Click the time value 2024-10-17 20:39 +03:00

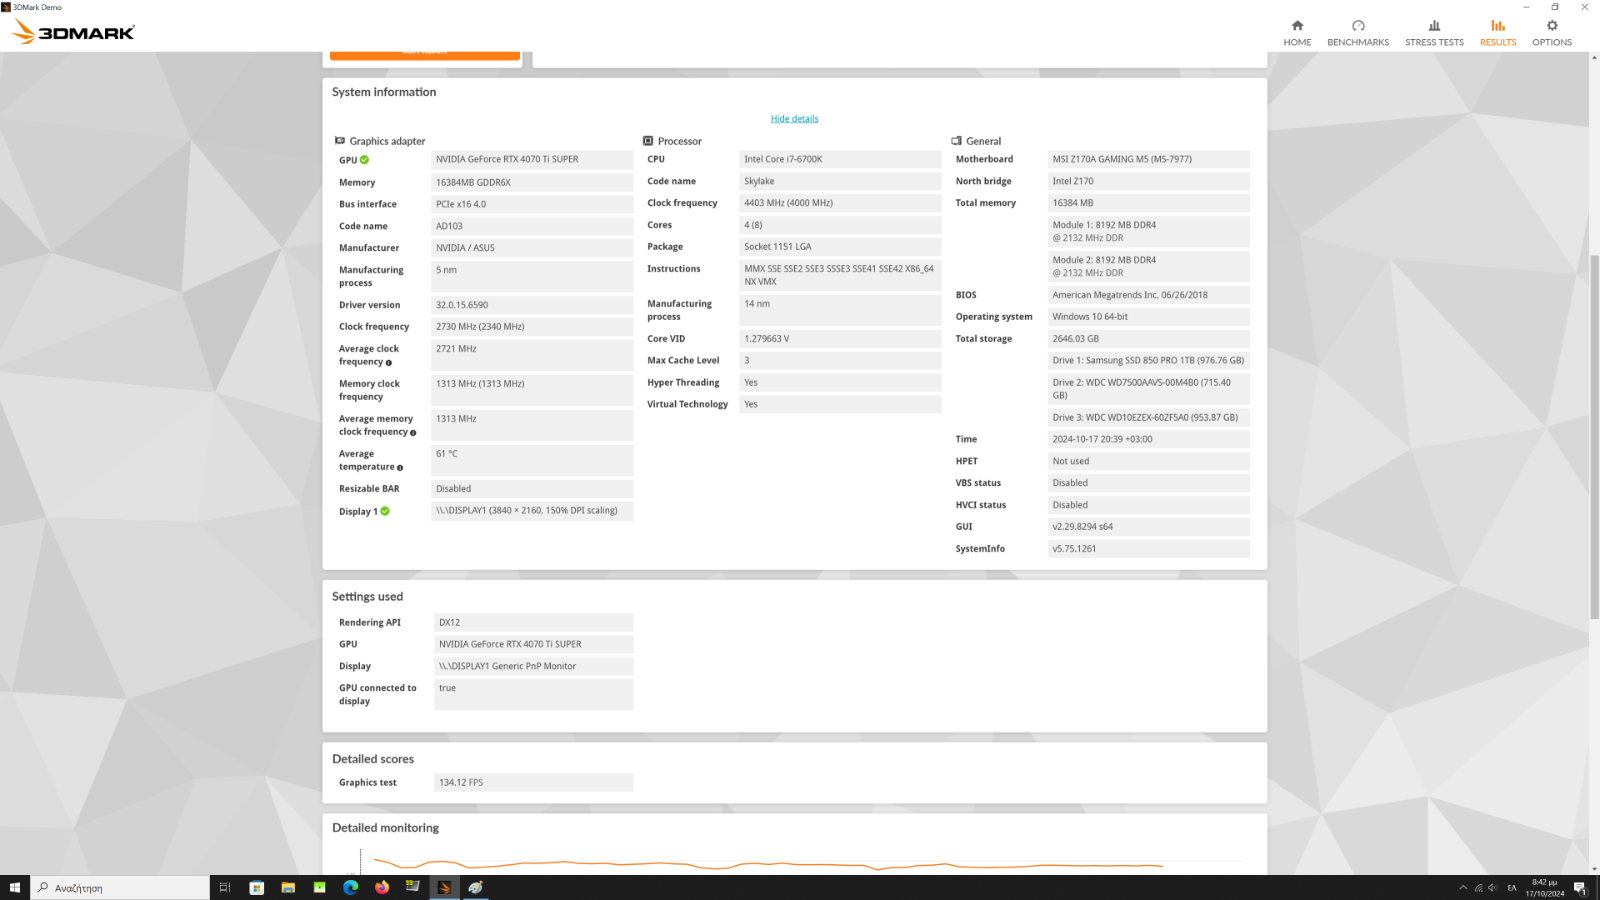tap(1149, 439)
